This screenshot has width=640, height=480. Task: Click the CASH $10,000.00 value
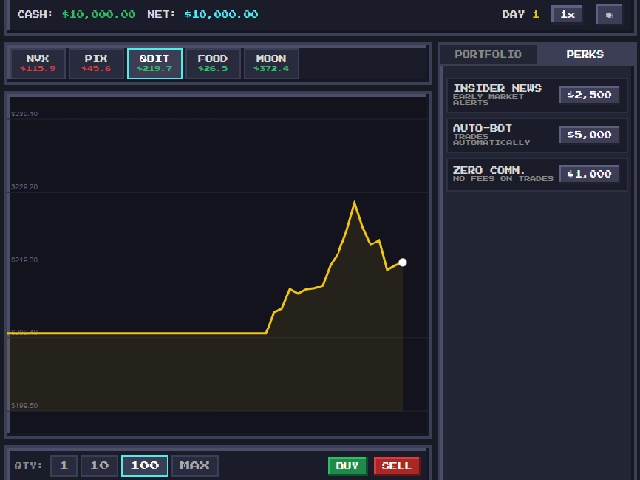click(98, 14)
